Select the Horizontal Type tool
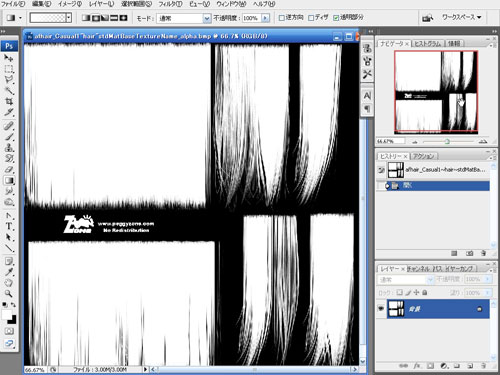 (9, 226)
